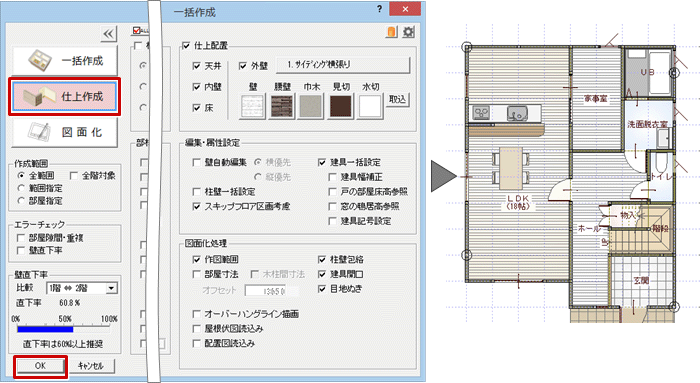700x383 pixels.
Task: Select the 図面化 icon button
Action: pos(65,132)
